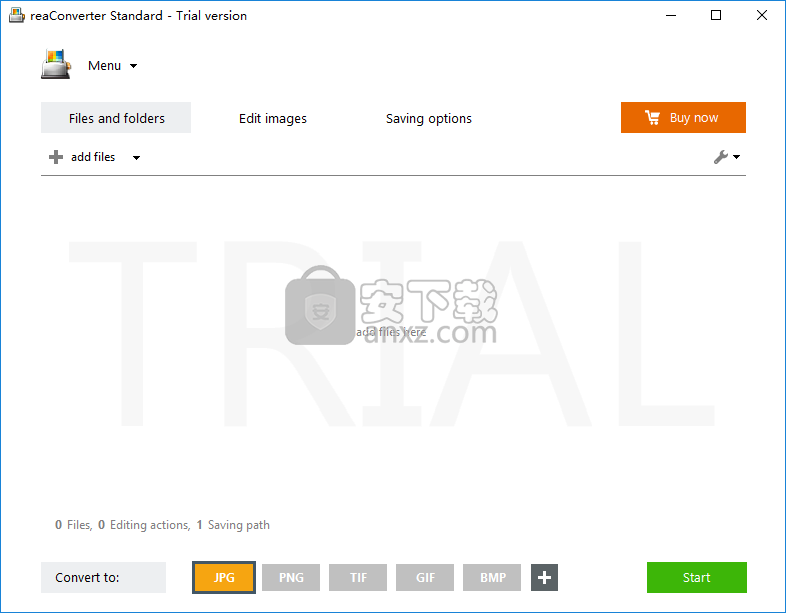The width and height of the screenshot is (786, 613).
Task: Click the Buy now button
Action: pos(683,118)
